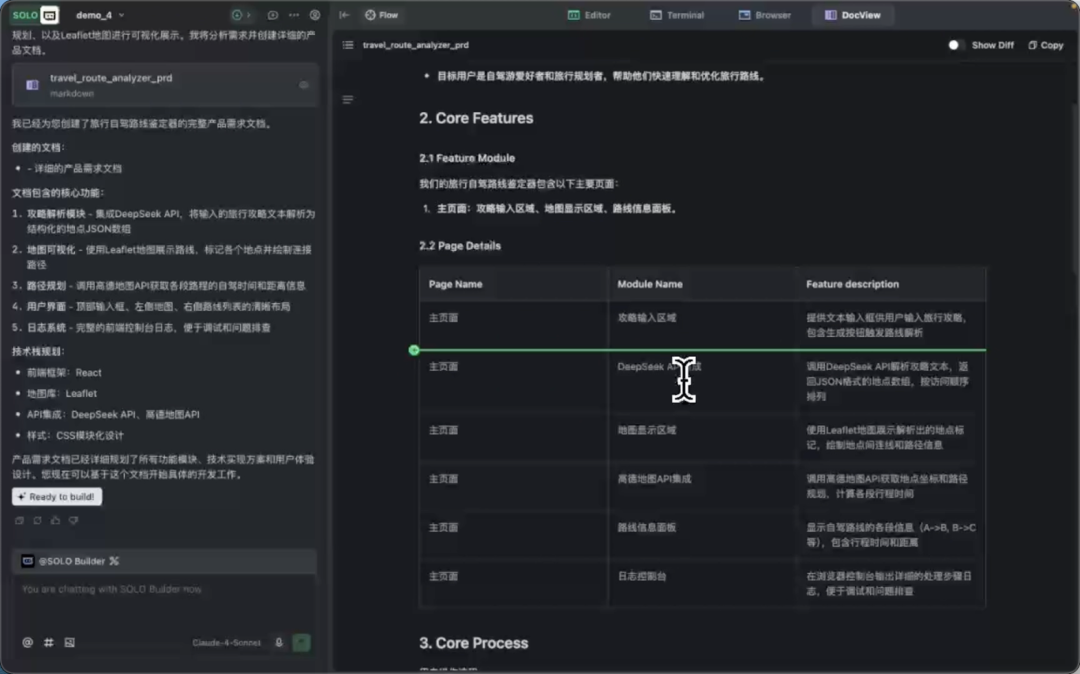1080x674 pixels.
Task: Open the user profile icon in top bar
Action: click(315, 15)
